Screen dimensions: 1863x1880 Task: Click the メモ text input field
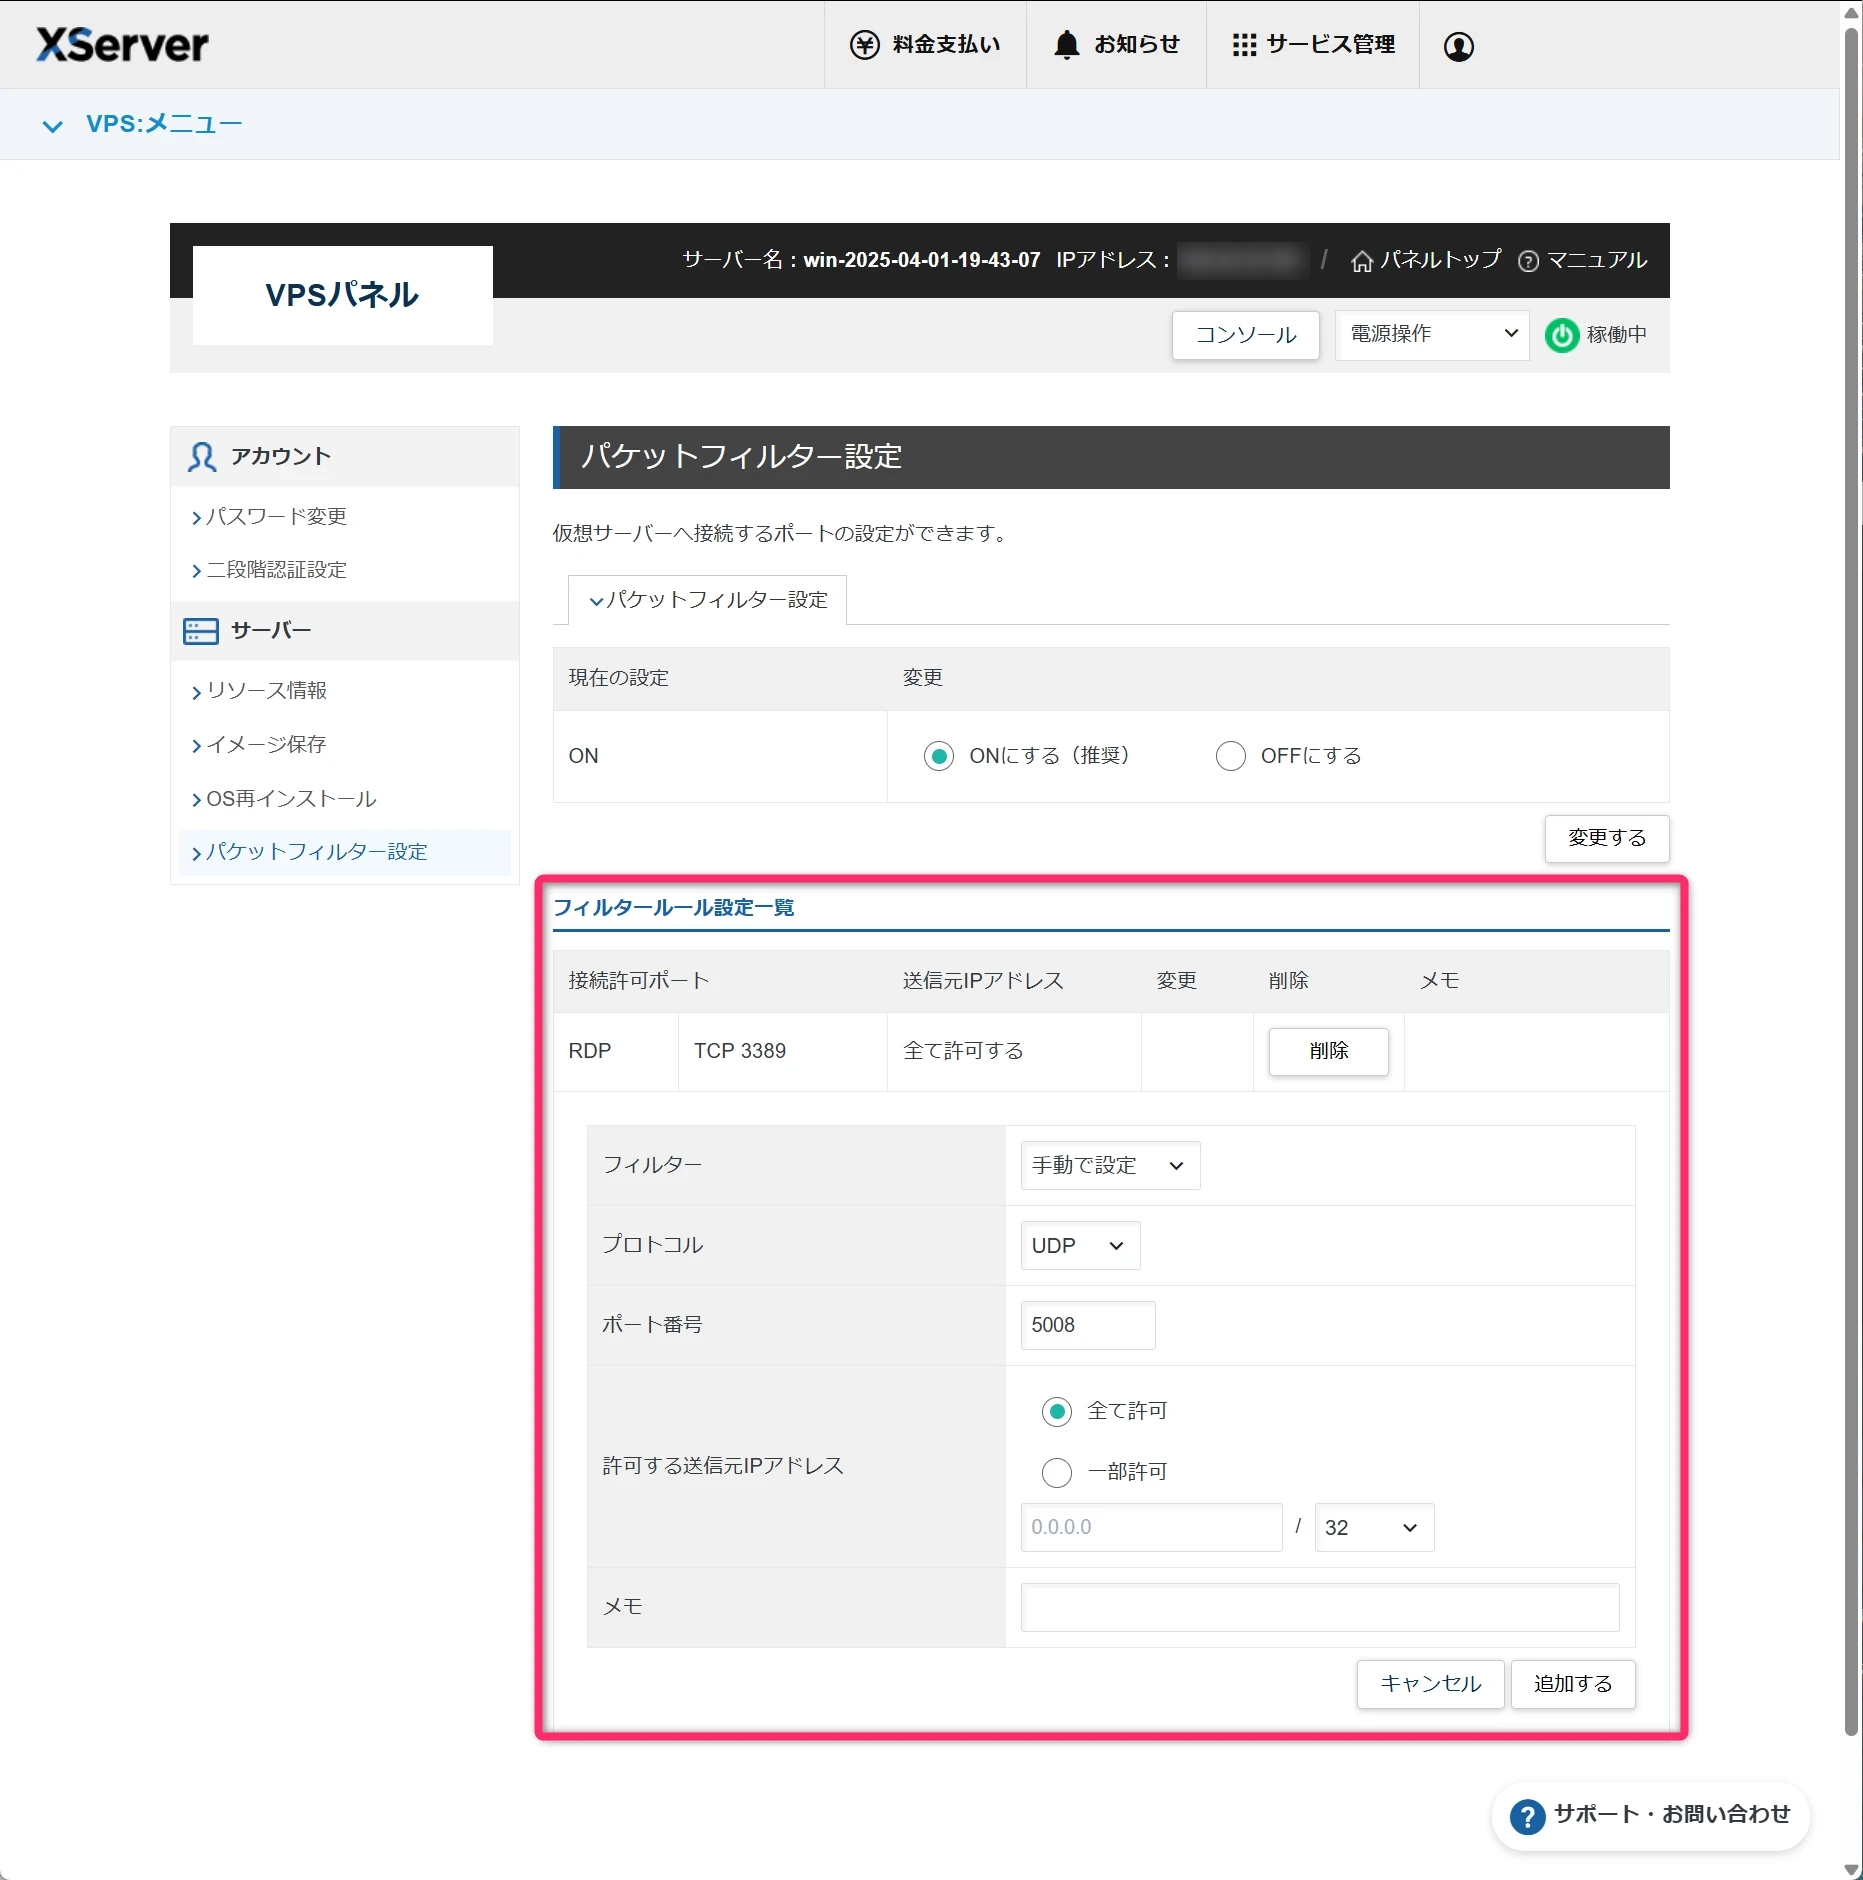coord(1320,1607)
